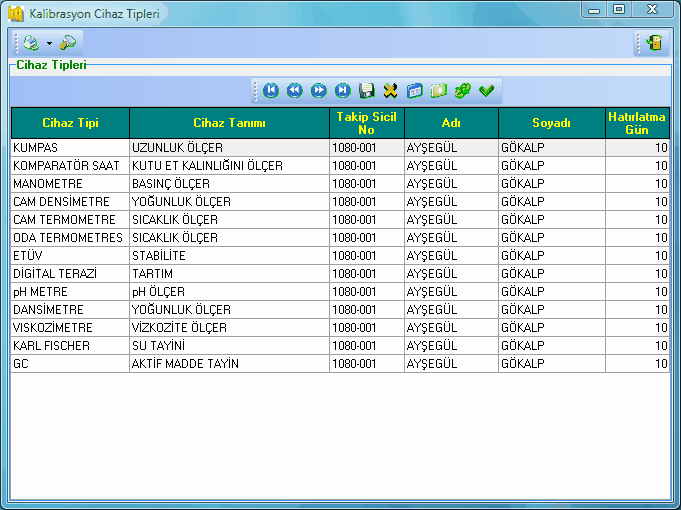Confirm with the green checkmark icon
The image size is (681, 510).
click(x=486, y=91)
